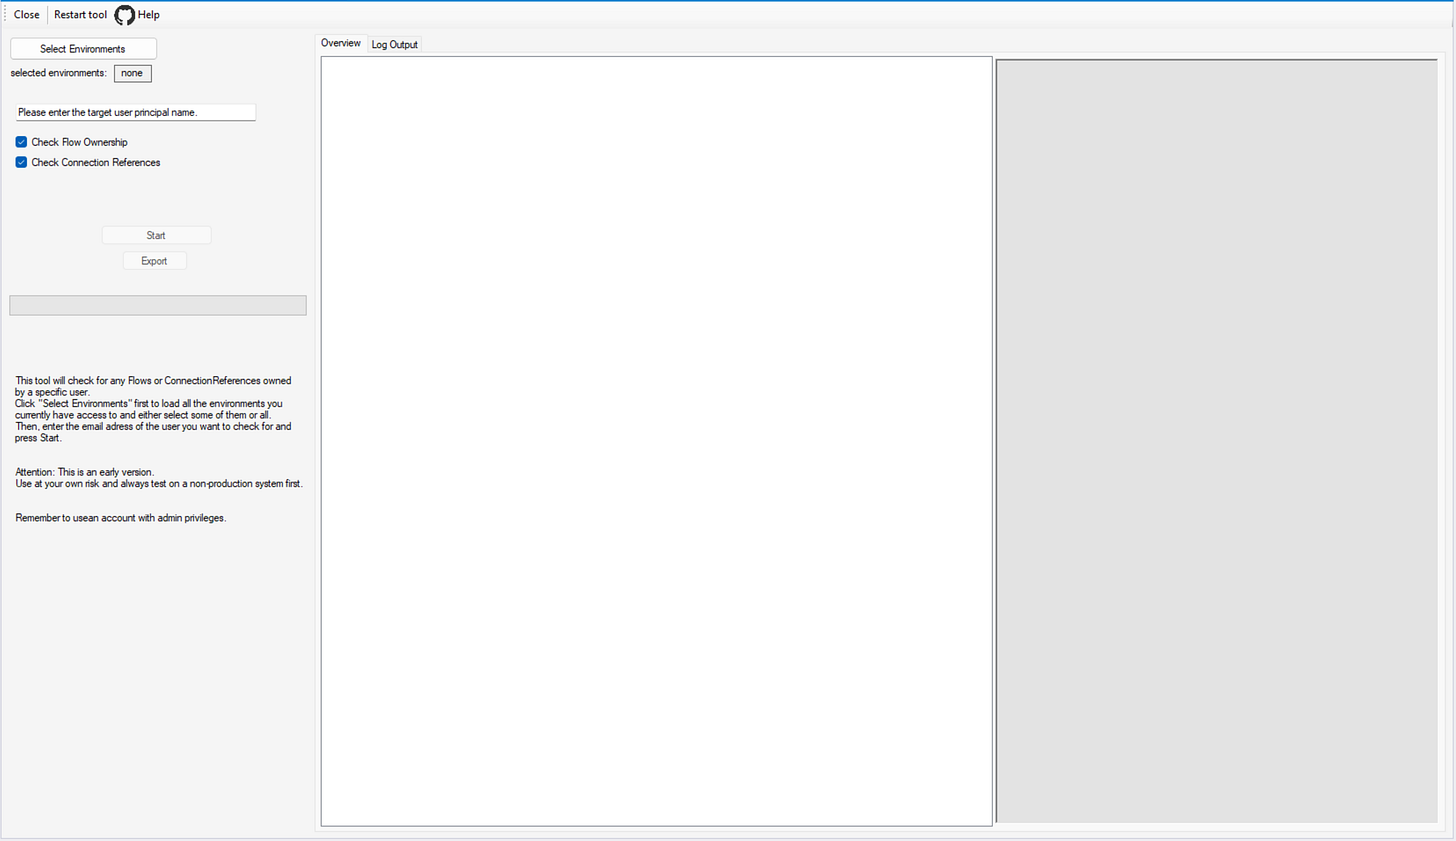
Task: Click the progress bar below Export
Action: tap(158, 305)
